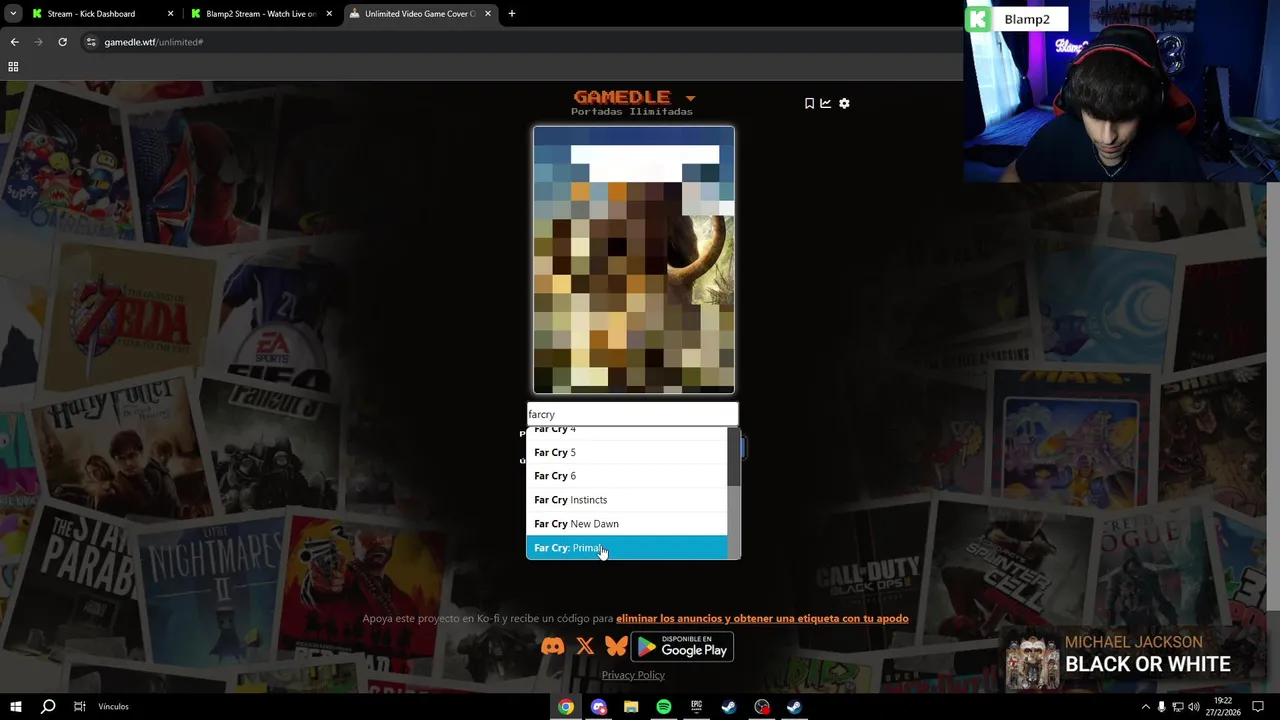The height and width of the screenshot is (720, 1280).
Task: Select the Unlimited Video Game Cover tab
Action: pos(420,14)
